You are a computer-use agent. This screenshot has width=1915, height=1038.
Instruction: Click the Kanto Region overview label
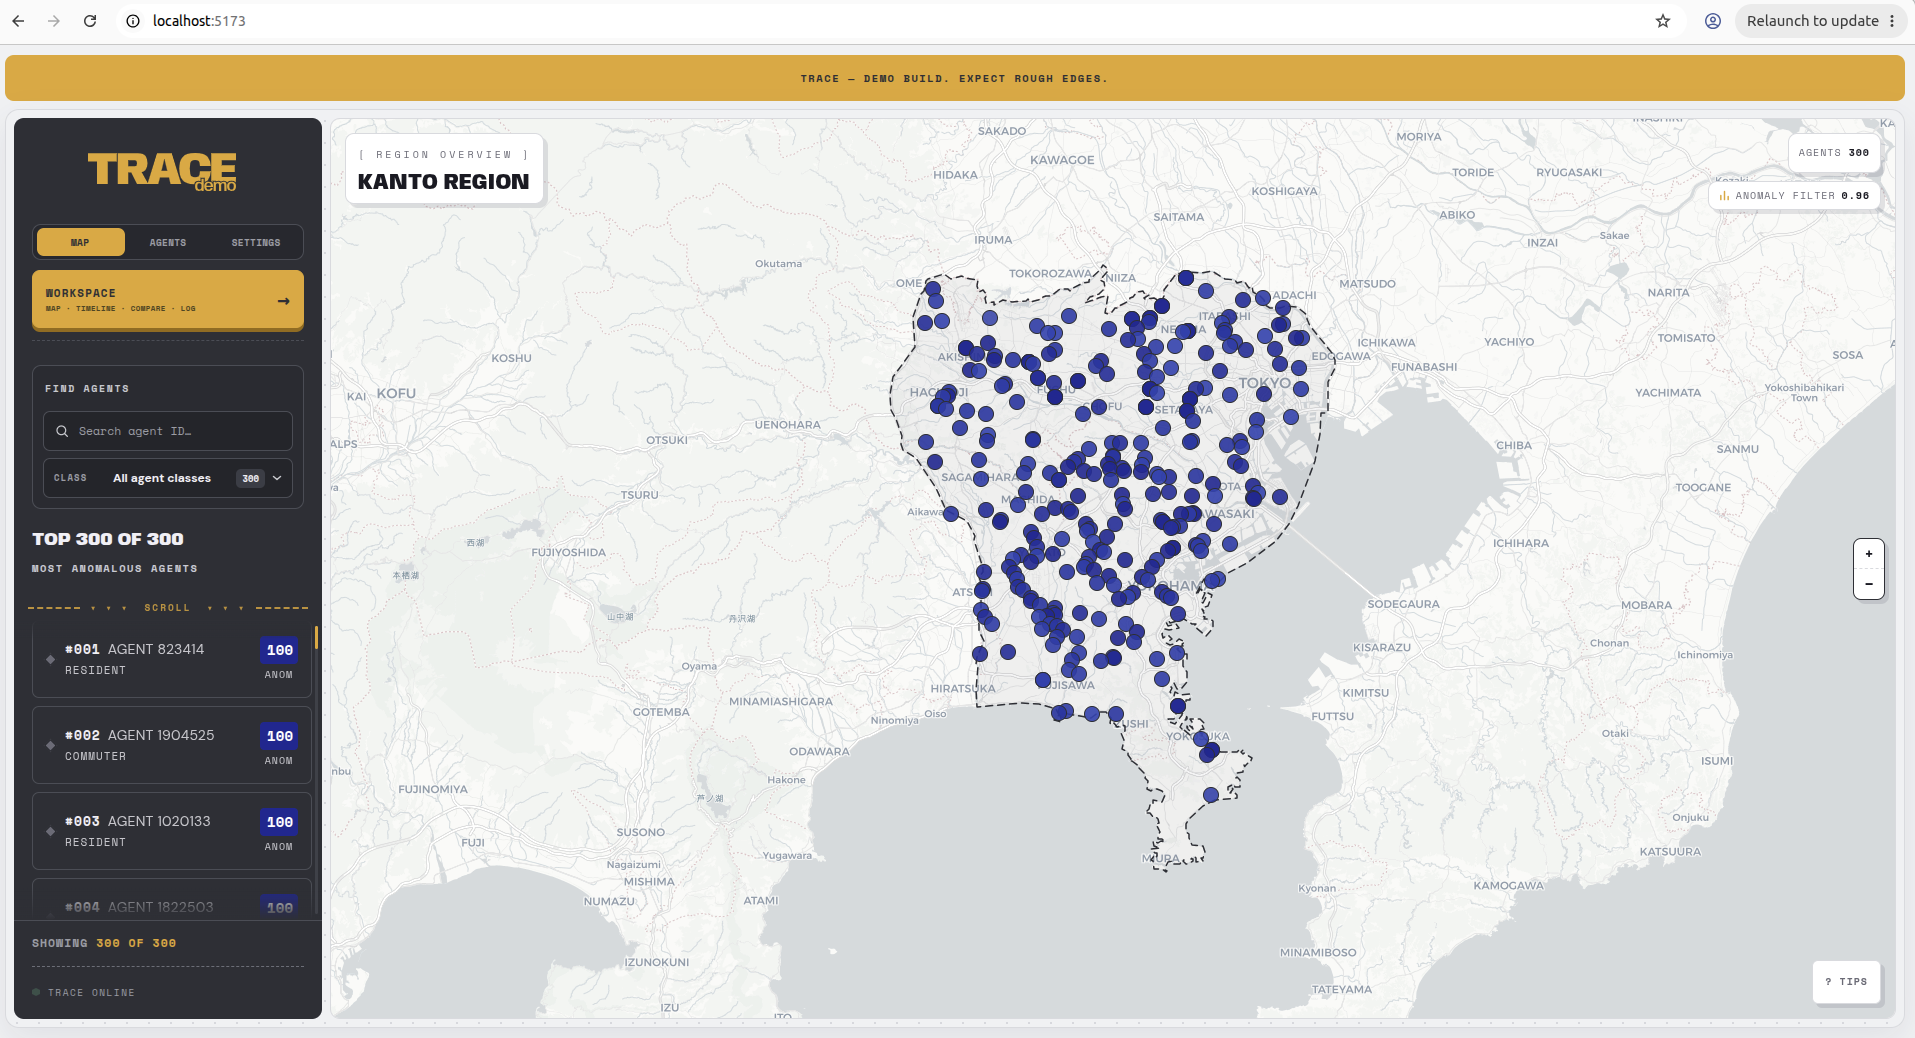point(444,169)
